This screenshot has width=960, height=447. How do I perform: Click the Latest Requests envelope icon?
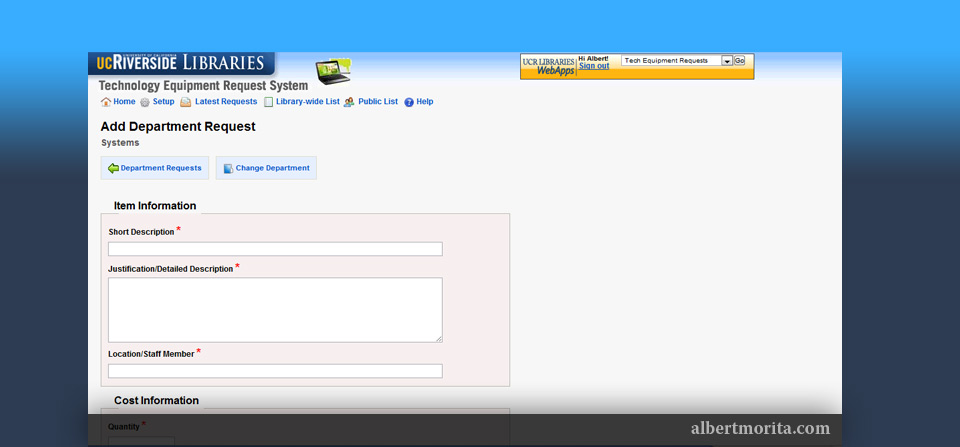pos(186,102)
